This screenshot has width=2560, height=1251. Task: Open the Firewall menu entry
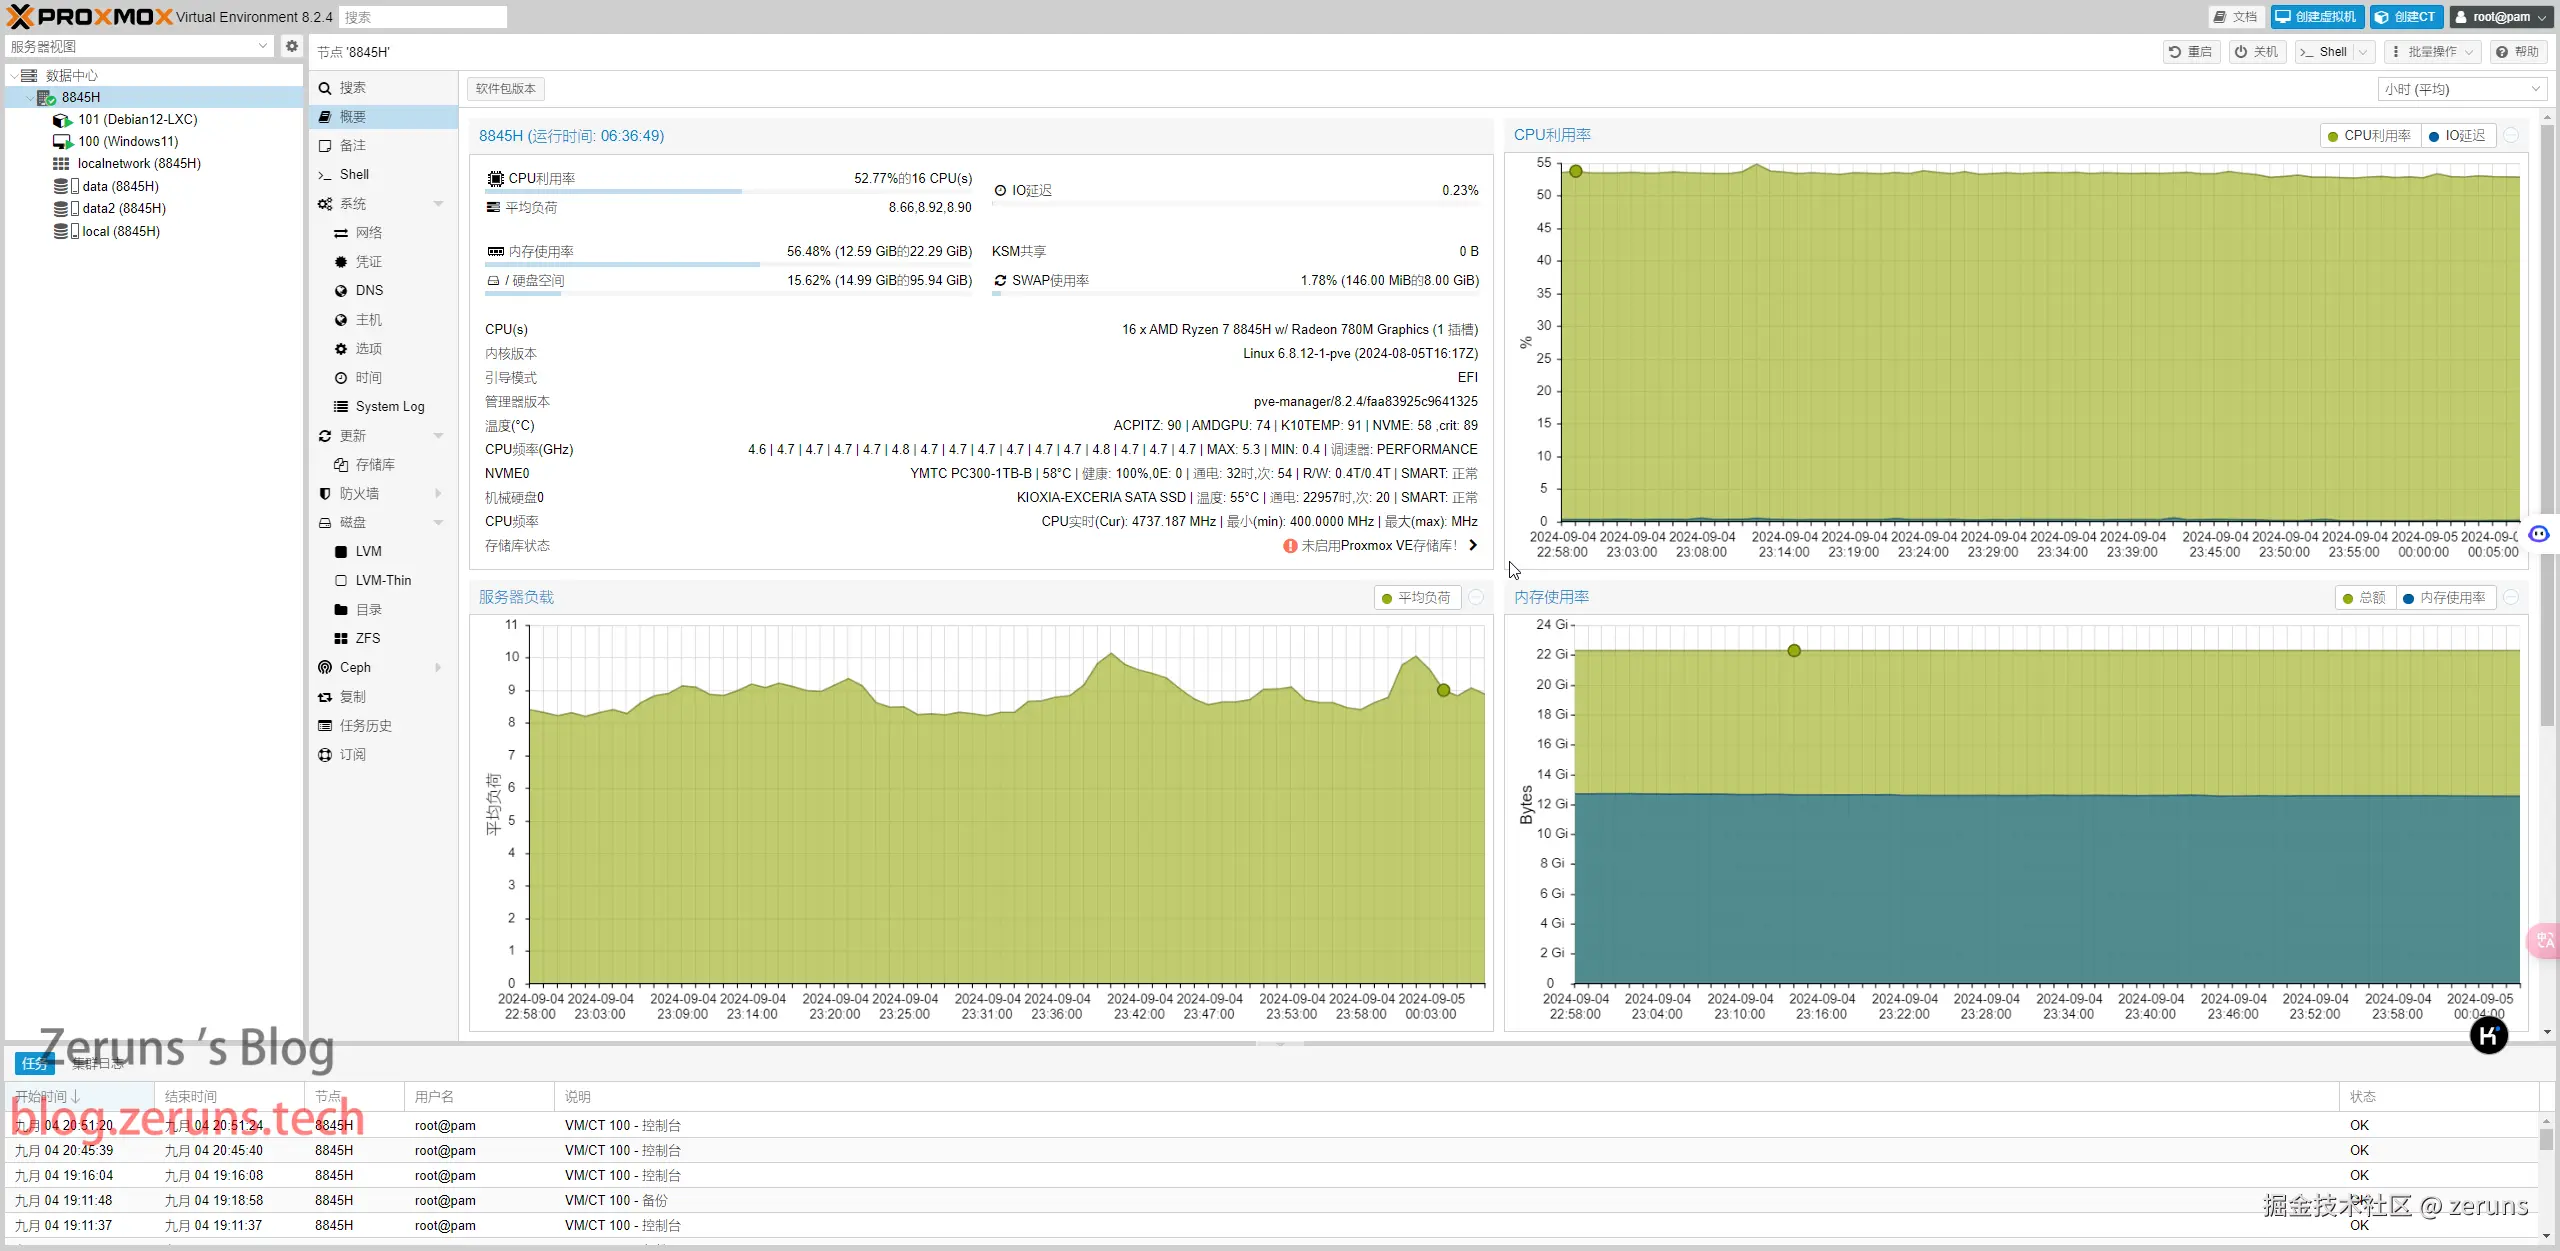point(359,493)
